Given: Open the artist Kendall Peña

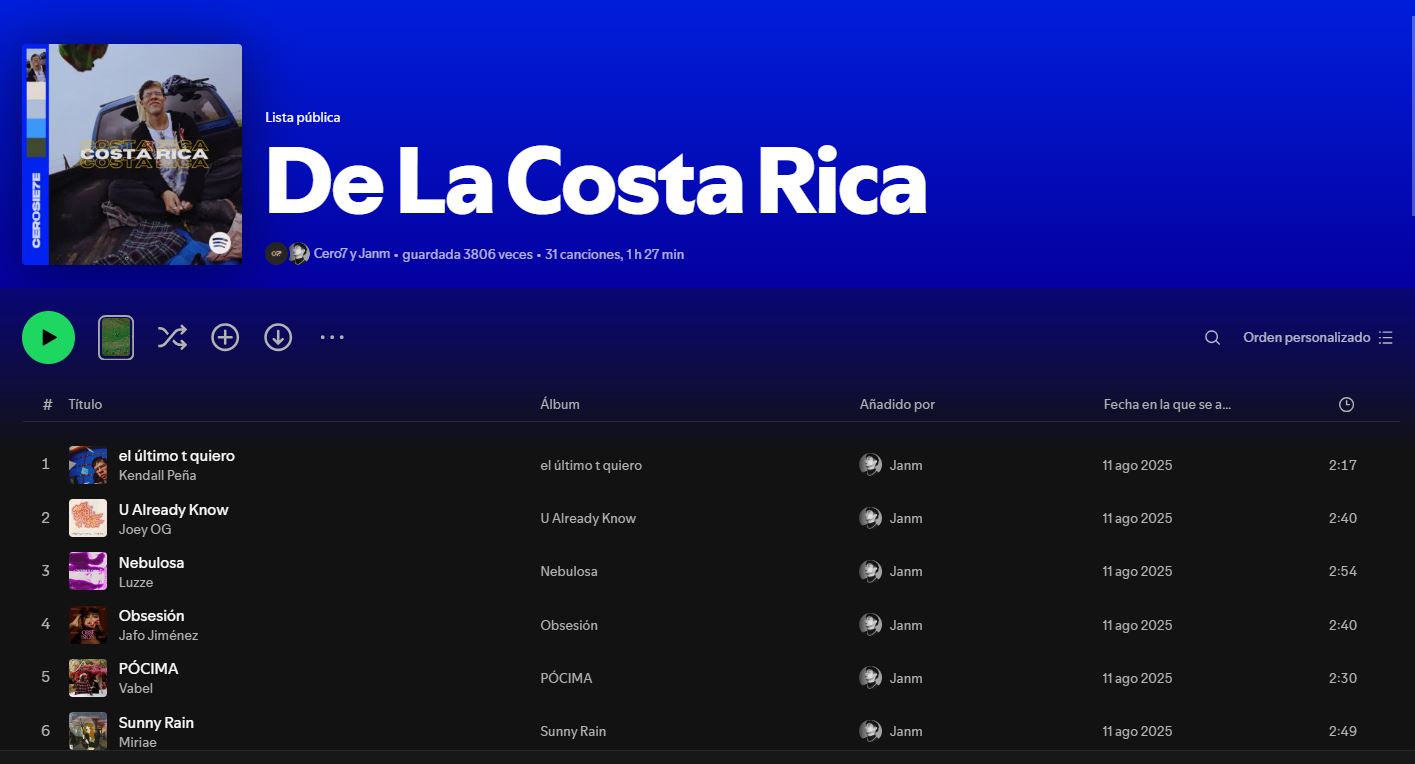Looking at the screenshot, I should [x=157, y=476].
